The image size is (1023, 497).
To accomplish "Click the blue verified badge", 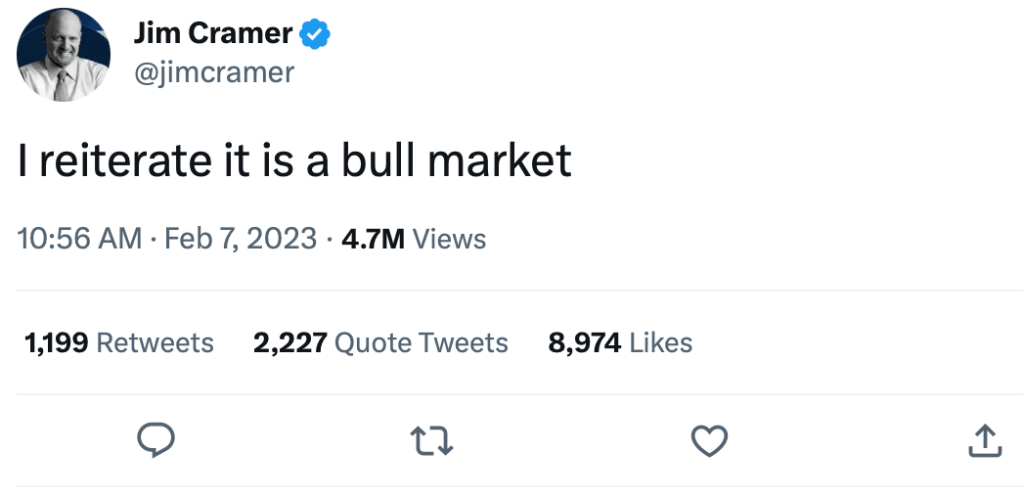I will tap(316, 34).
